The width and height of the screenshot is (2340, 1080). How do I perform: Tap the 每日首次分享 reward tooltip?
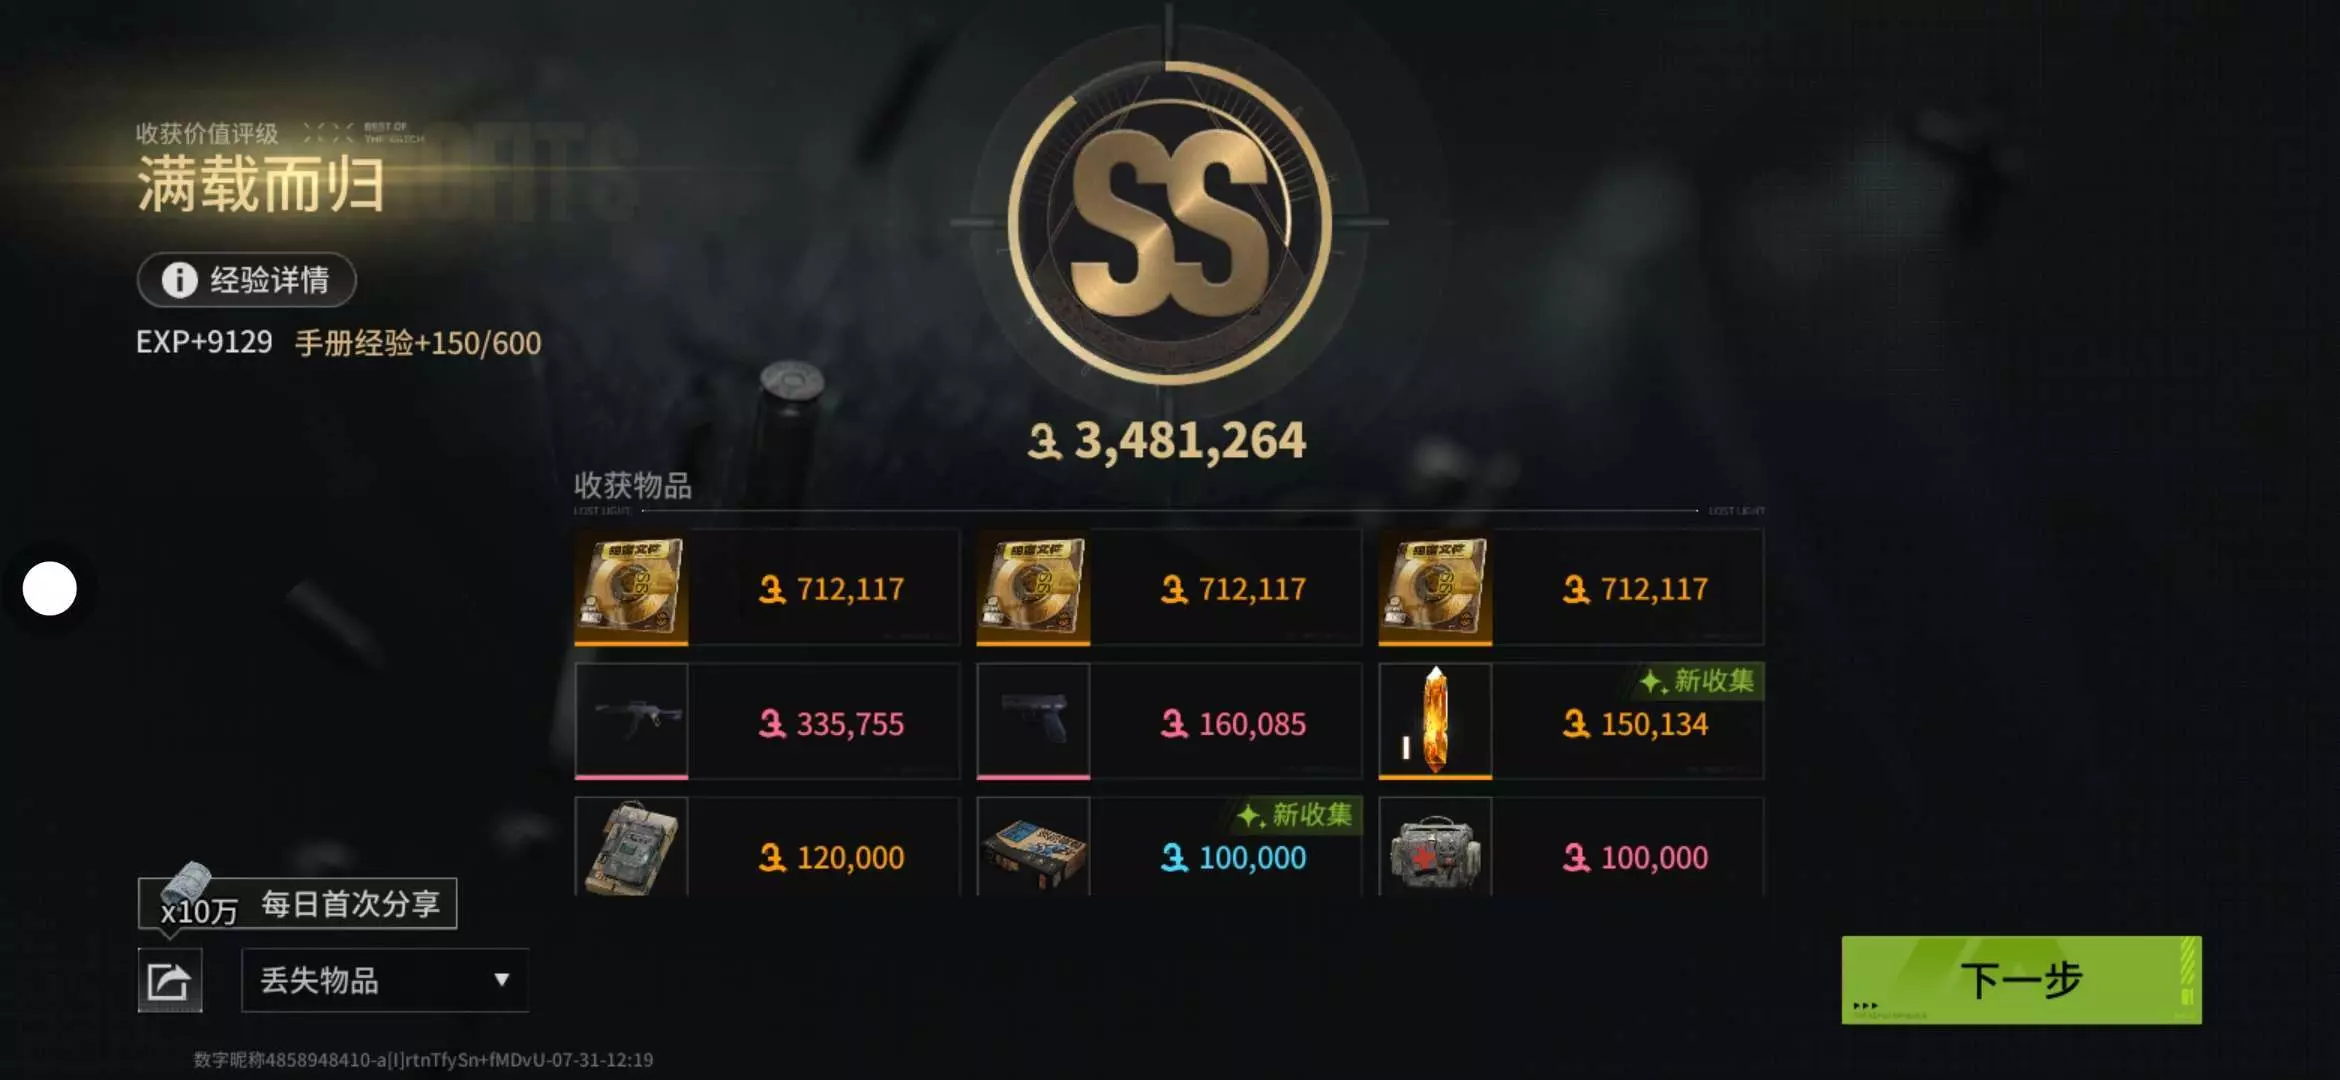[x=297, y=904]
